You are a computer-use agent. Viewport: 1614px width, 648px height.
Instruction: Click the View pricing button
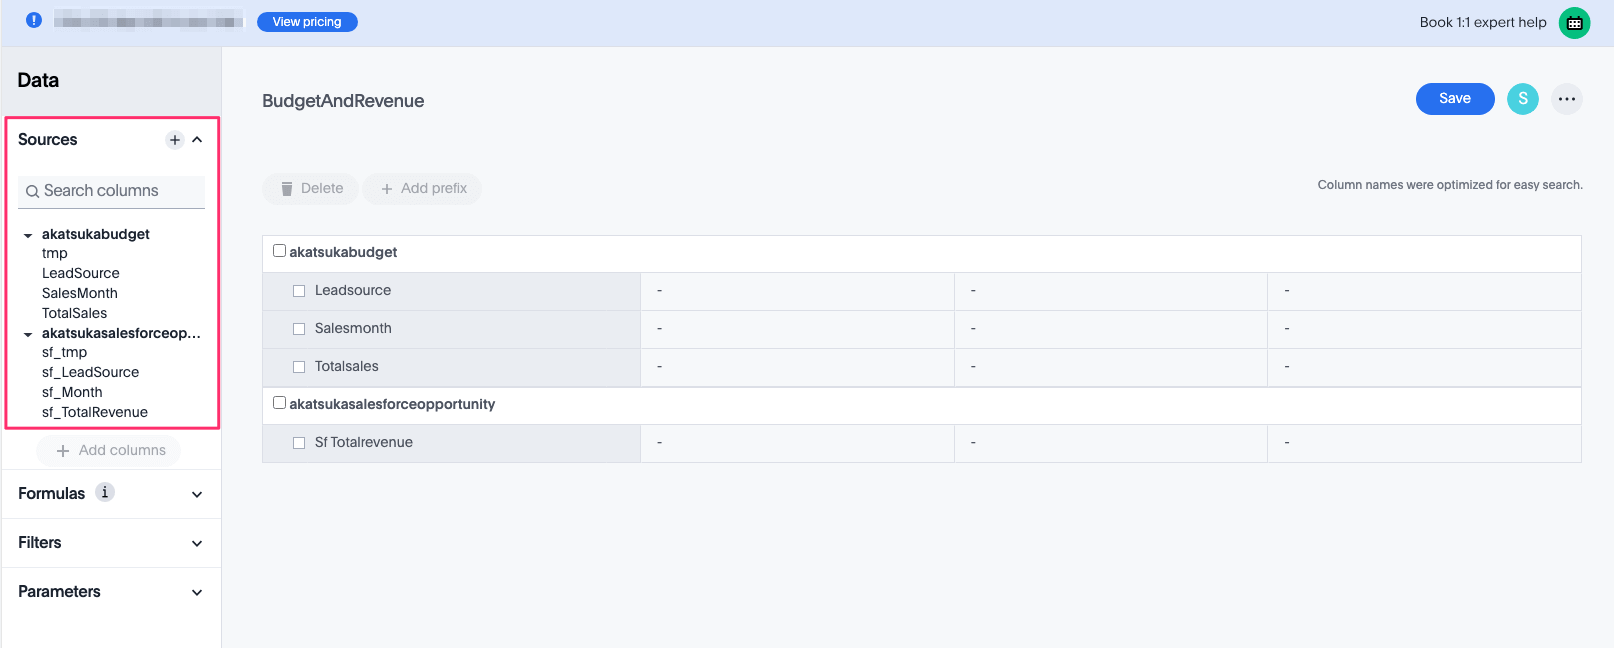(307, 22)
